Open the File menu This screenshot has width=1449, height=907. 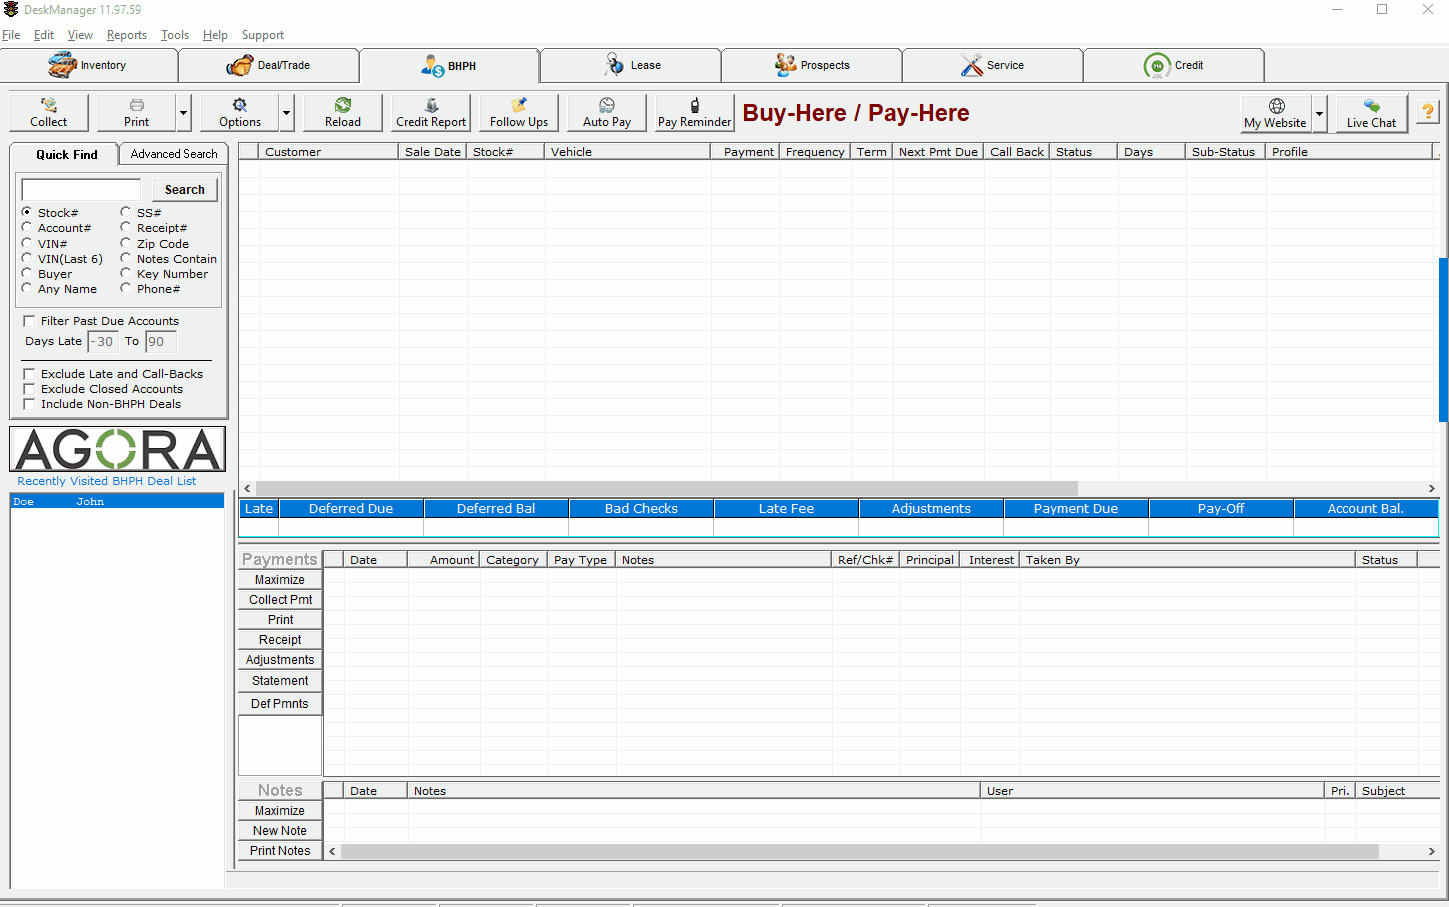(x=11, y=35)
